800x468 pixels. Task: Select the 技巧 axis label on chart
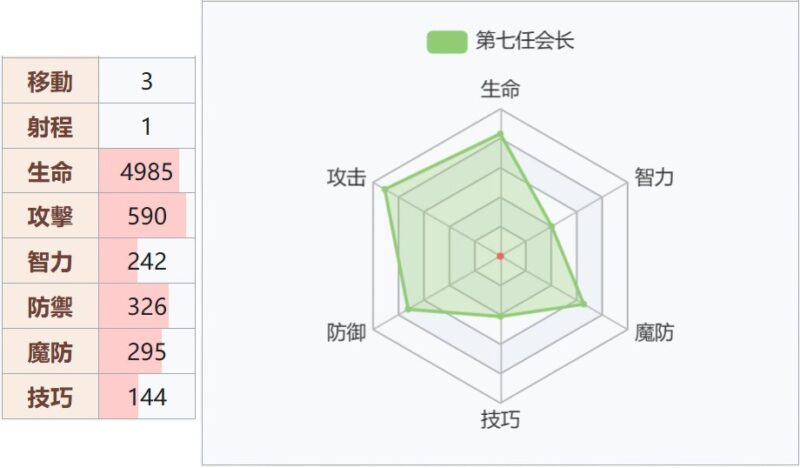click(501, 420)
